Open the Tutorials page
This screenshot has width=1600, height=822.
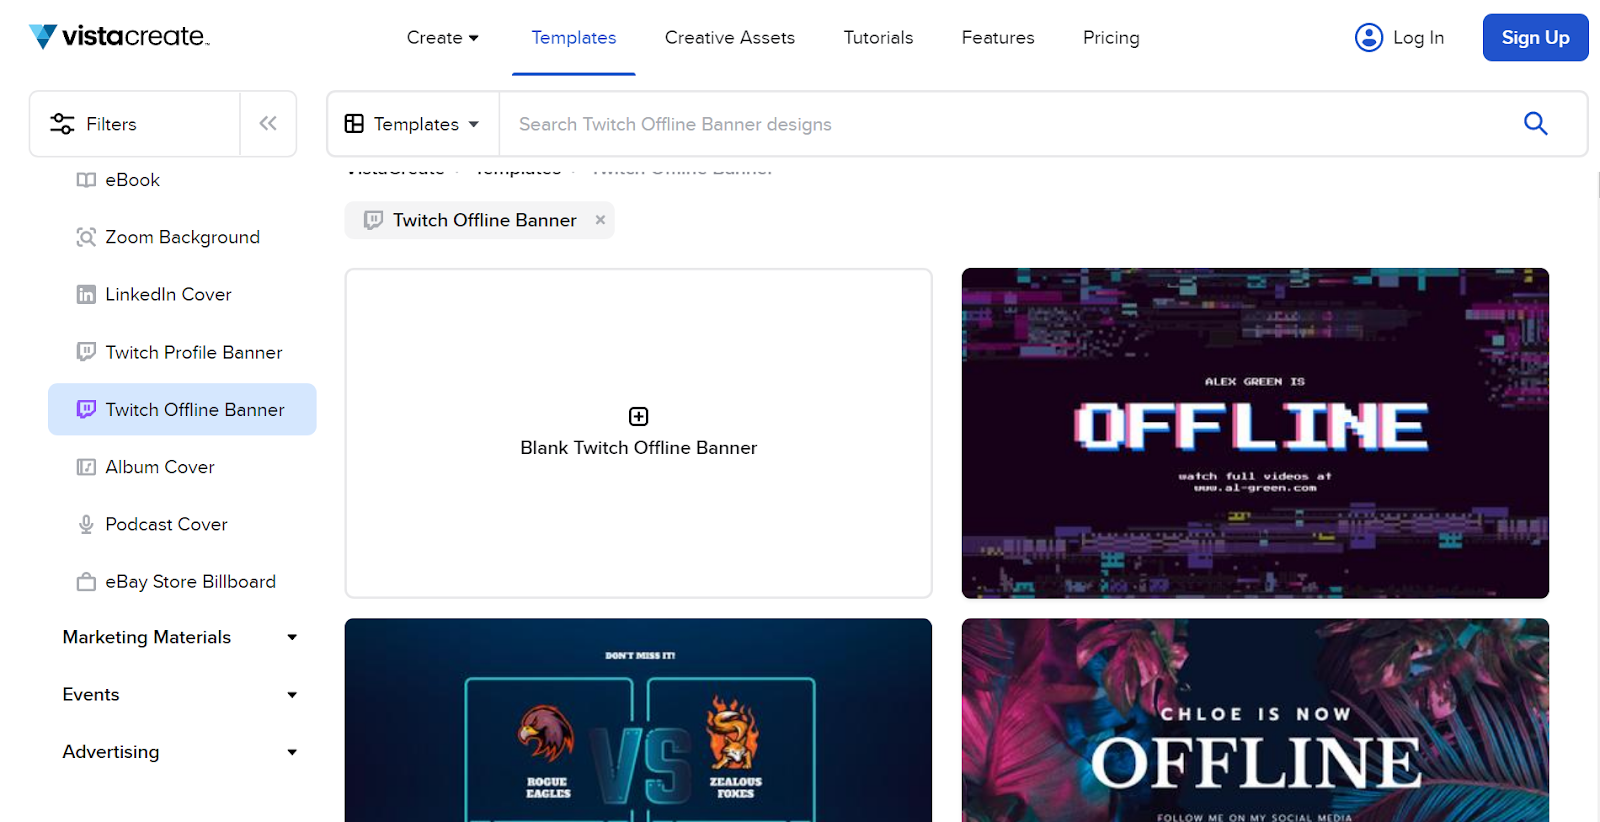tap(878, 38)
